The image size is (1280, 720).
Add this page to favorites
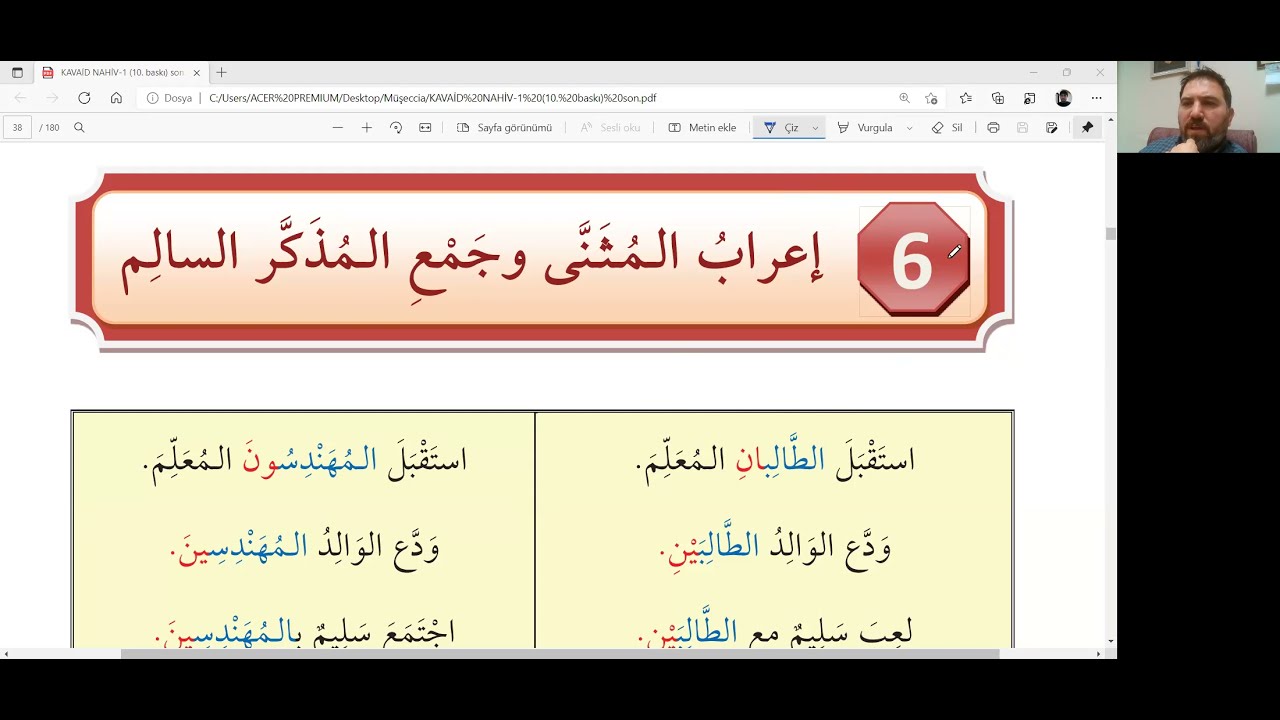931,98
